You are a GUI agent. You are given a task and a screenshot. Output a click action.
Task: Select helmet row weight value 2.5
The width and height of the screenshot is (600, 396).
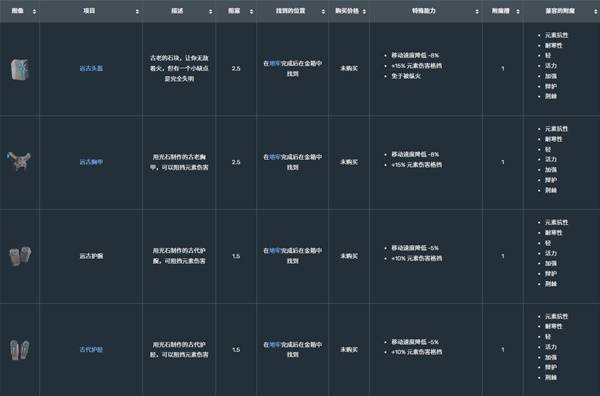pos(236,68)
